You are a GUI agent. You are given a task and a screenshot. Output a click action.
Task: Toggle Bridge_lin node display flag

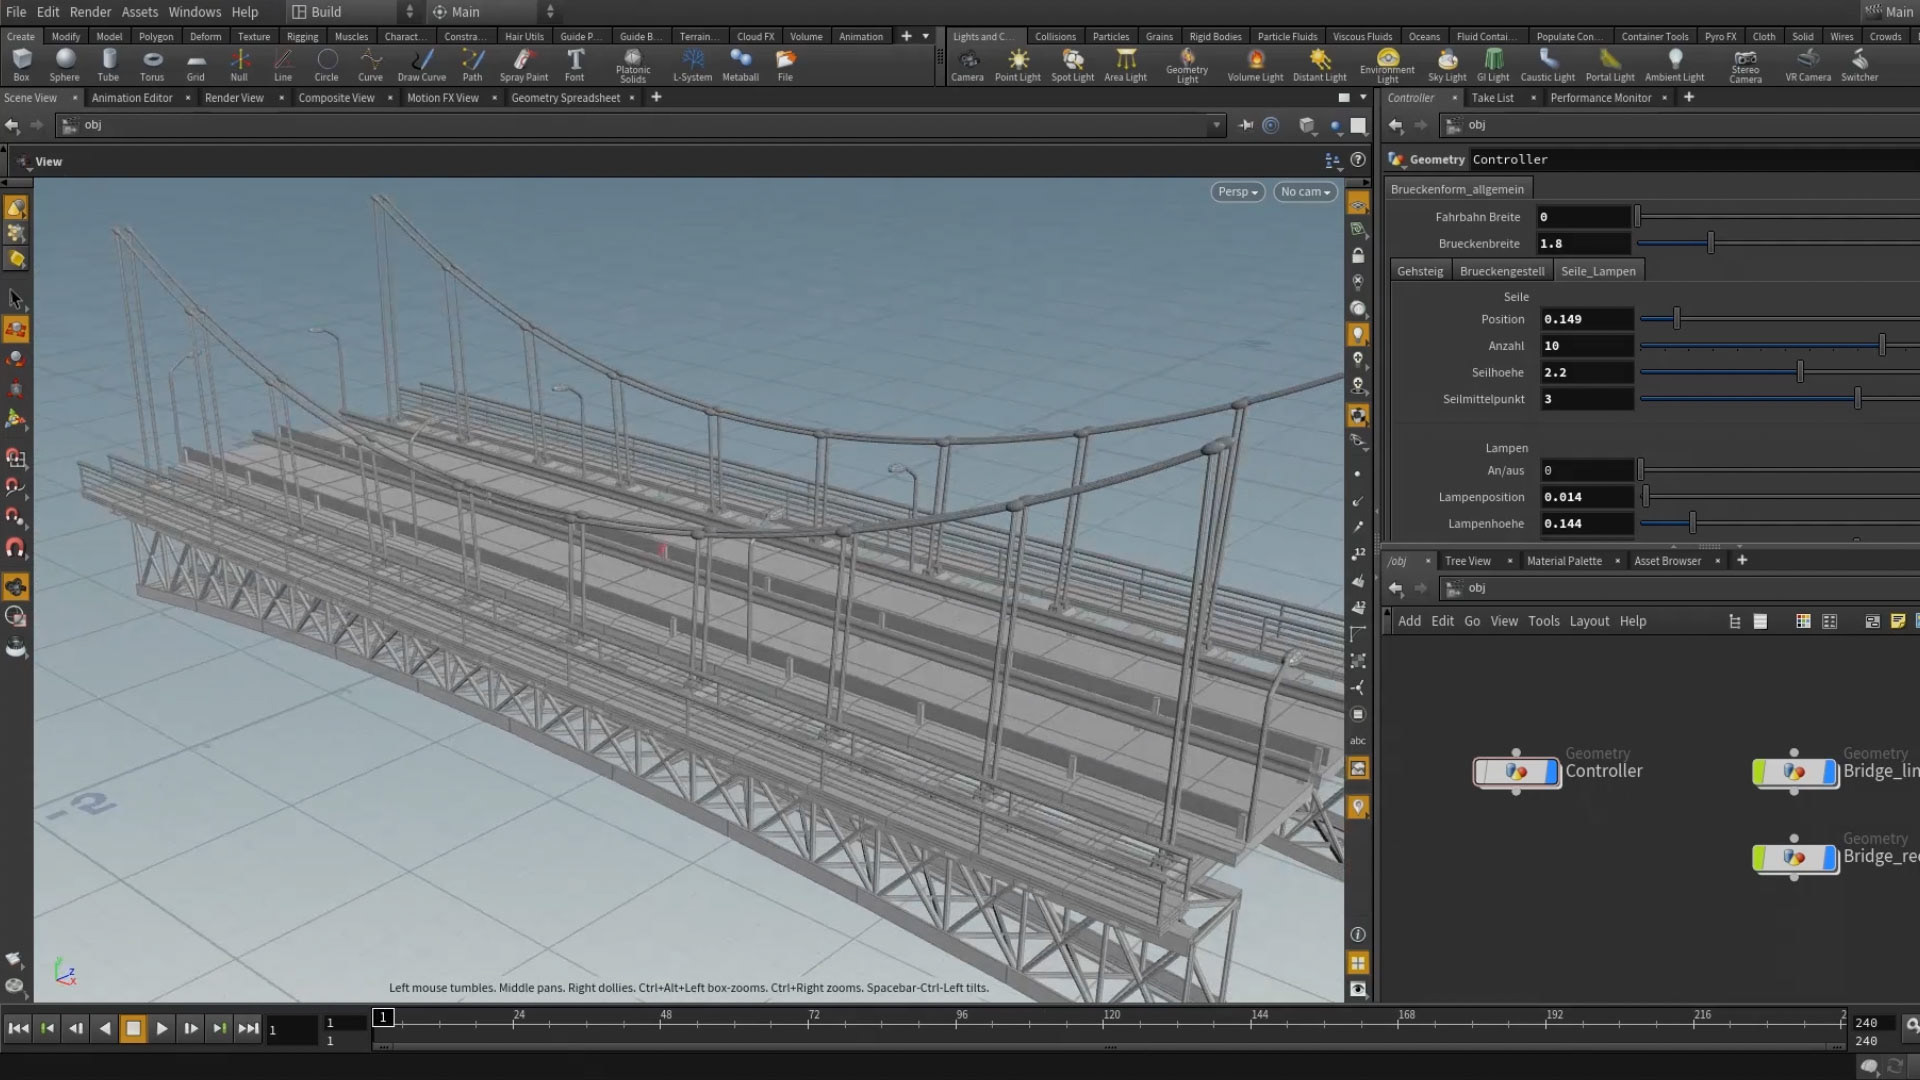(1829, 772)
